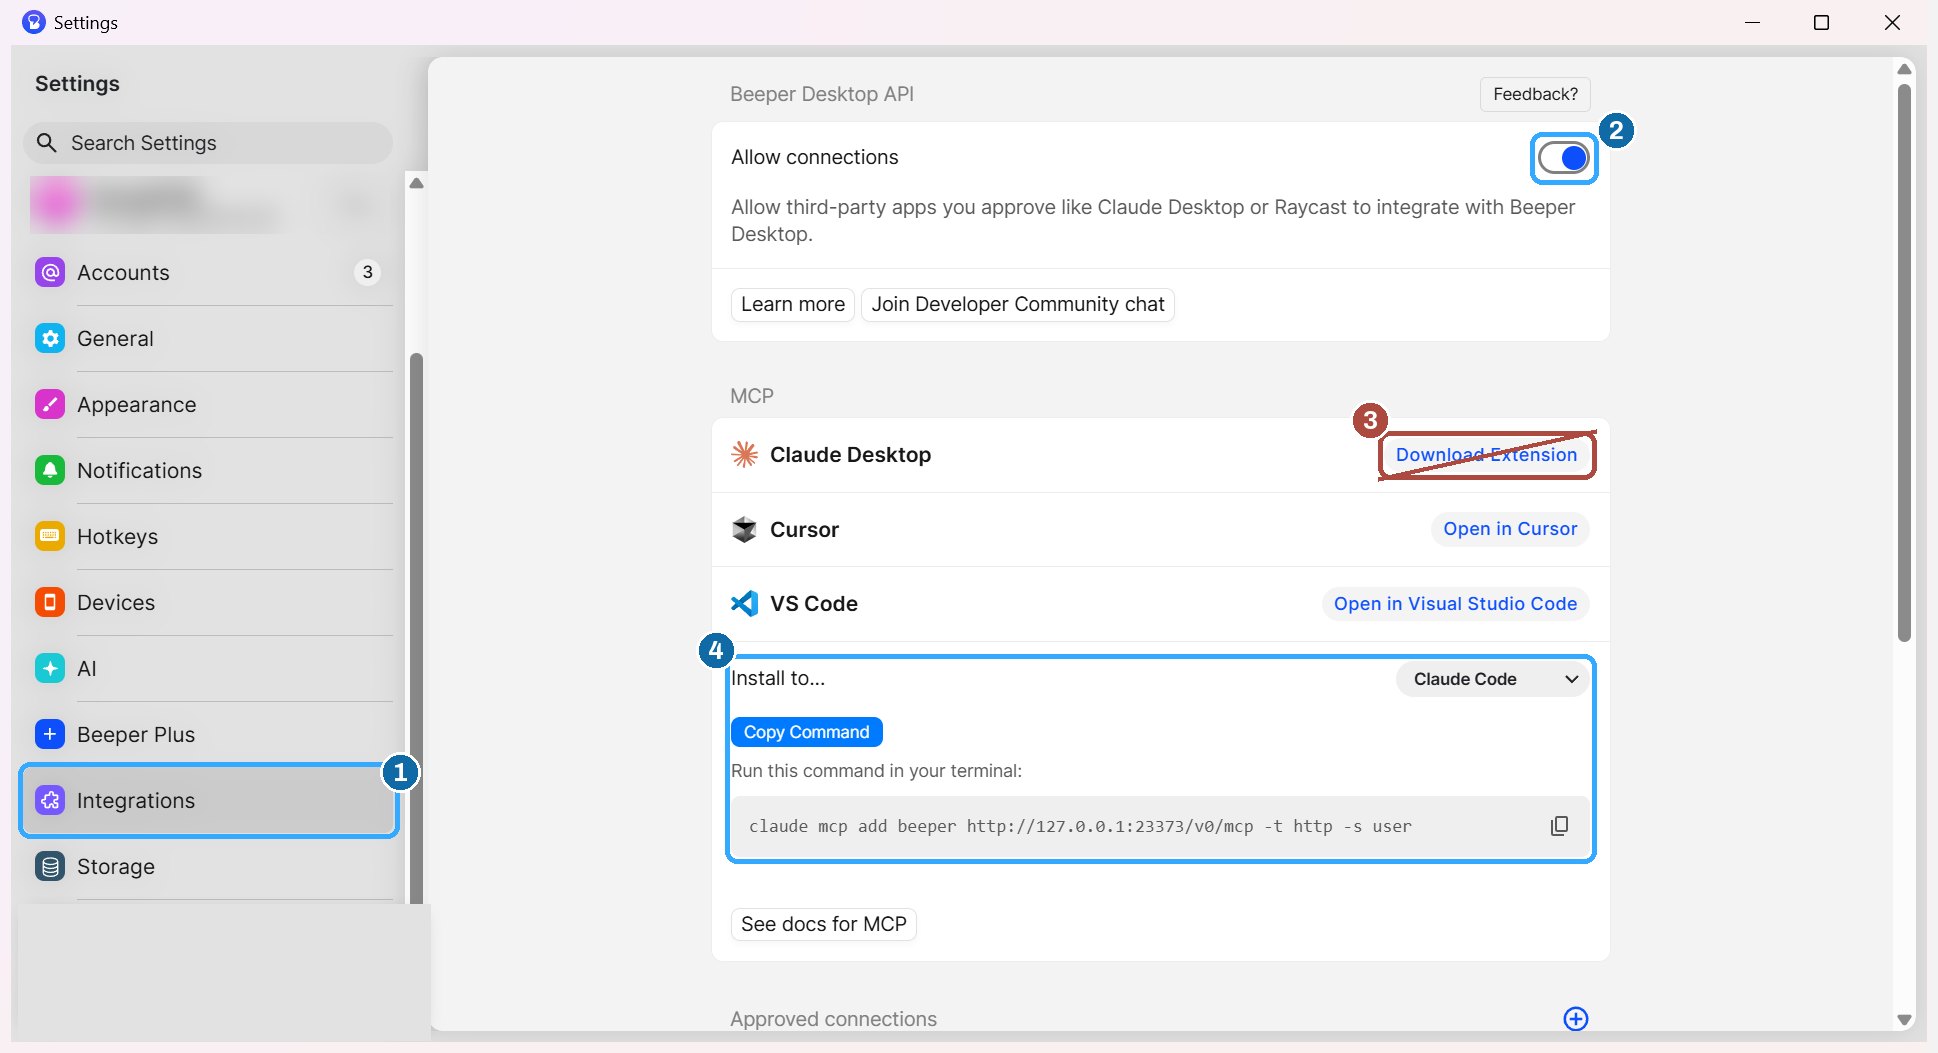Click main pane scrollbar up arrow
This screenshot has width=1938, height=1053.
click(x=1904, y=69)
